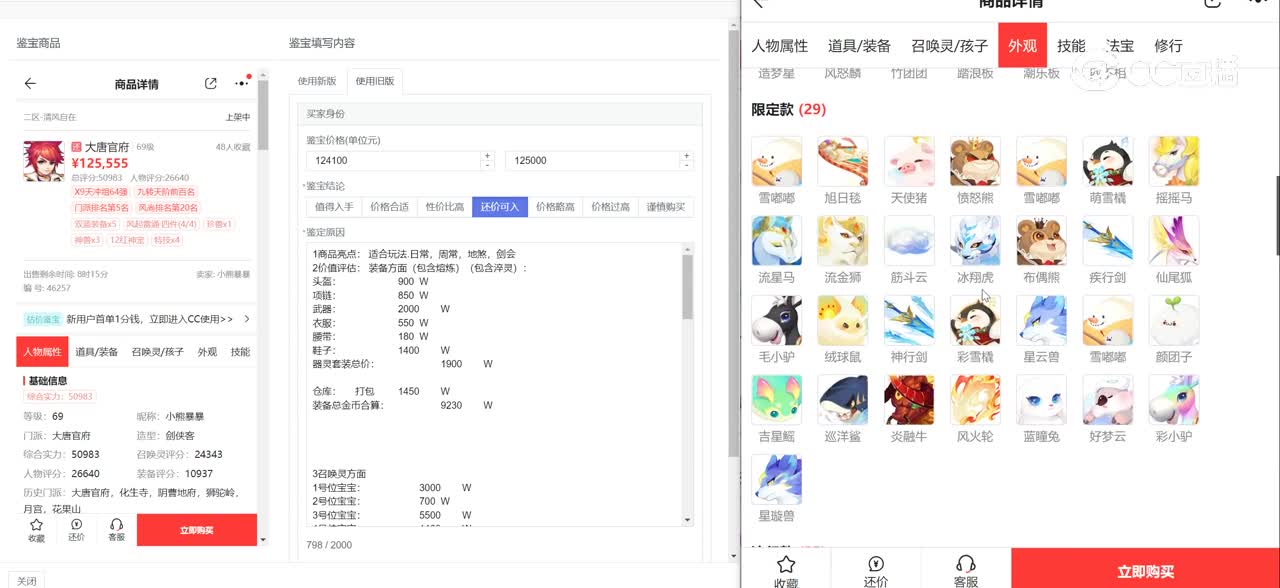Click 客服 headset in the right panel
The height and width of the screenshot is (588, 1280).
coord(966,570)
